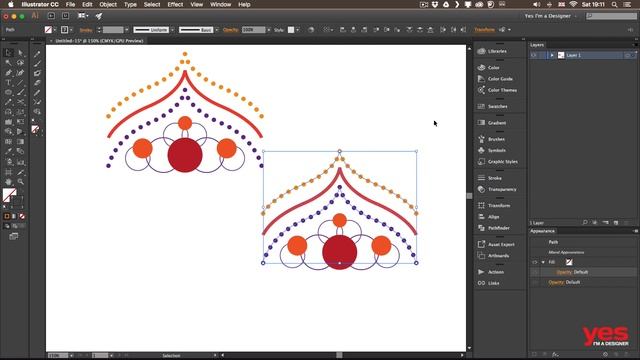Screen dimensions: 640x360
Task: Click the Transform link in control bar
Action: click(484, 30)
